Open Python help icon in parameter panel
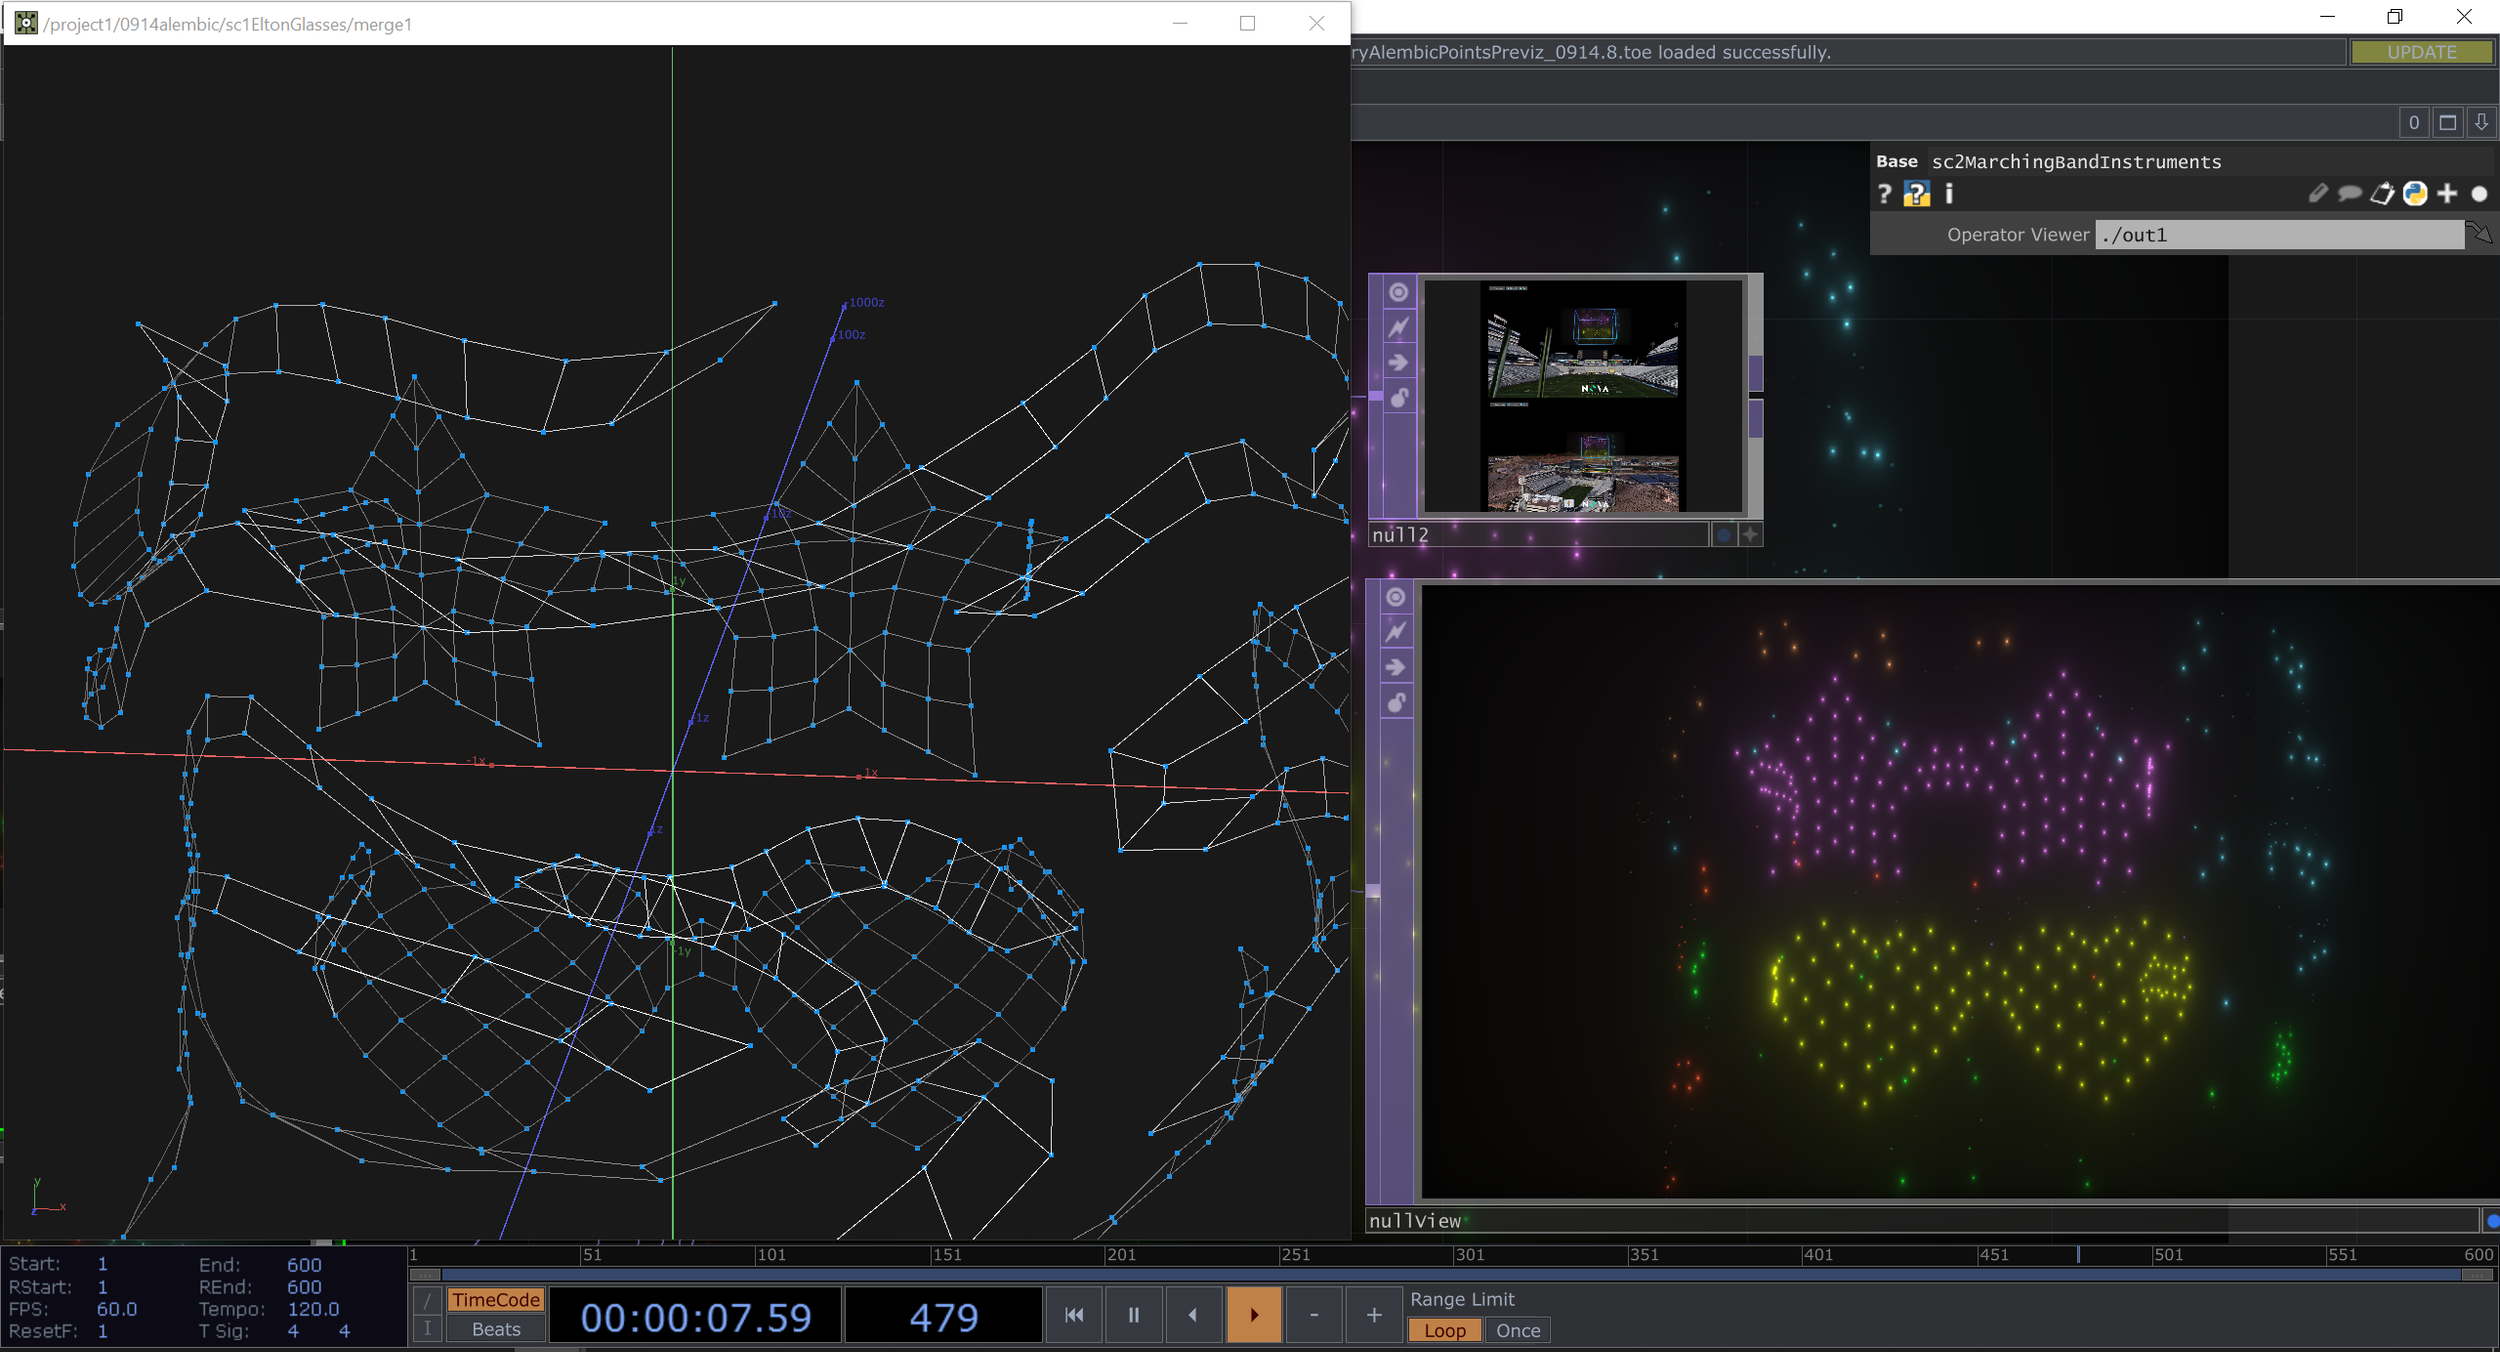The height and width of the screenshot is (1352, 2500). (x=1916, y=194)
